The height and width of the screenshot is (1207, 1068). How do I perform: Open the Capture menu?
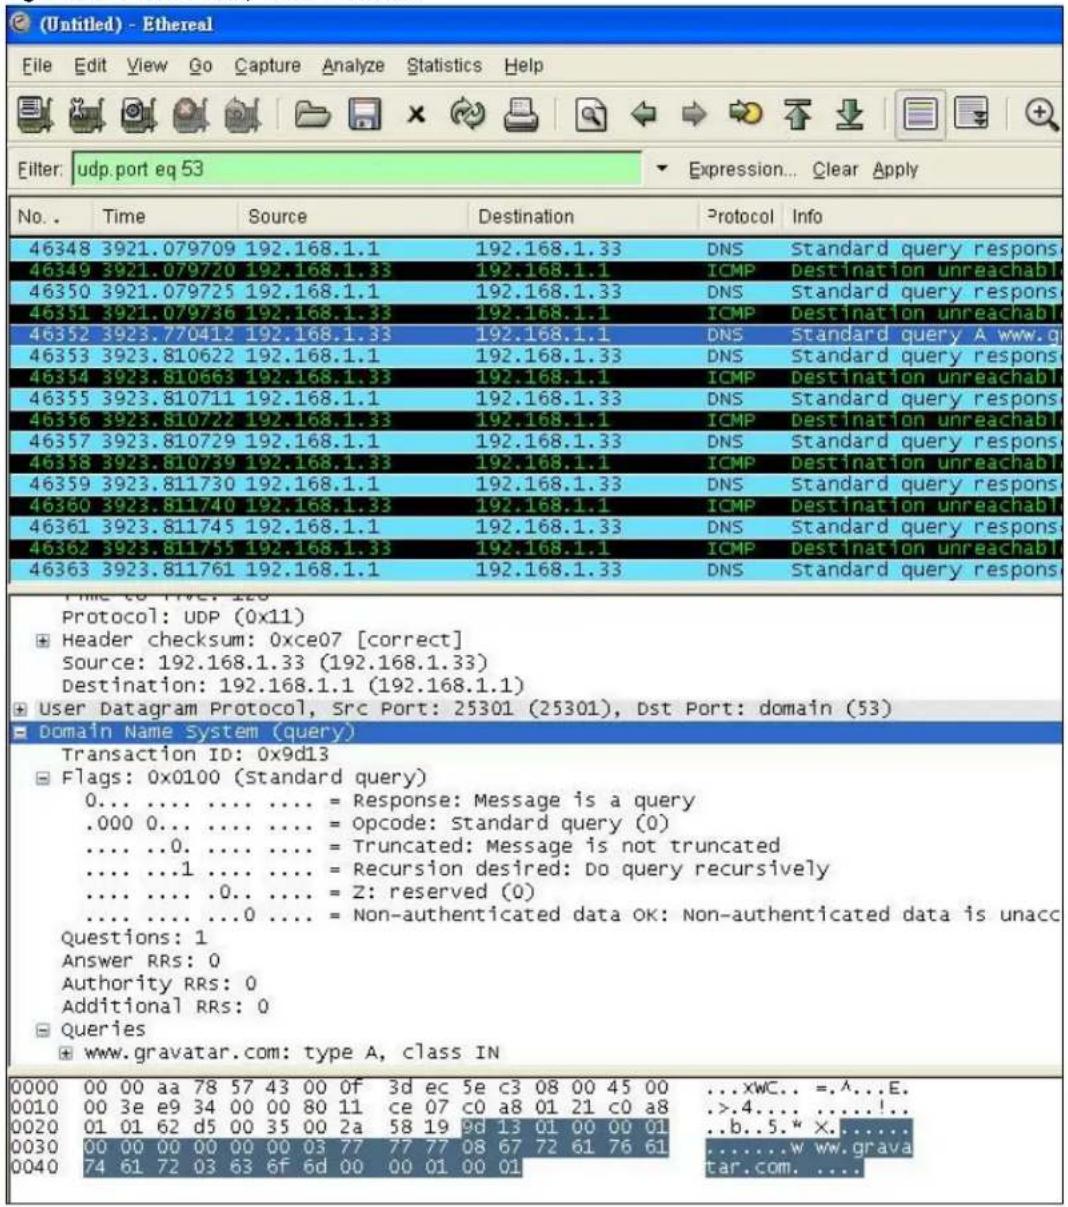pos(267,65)
